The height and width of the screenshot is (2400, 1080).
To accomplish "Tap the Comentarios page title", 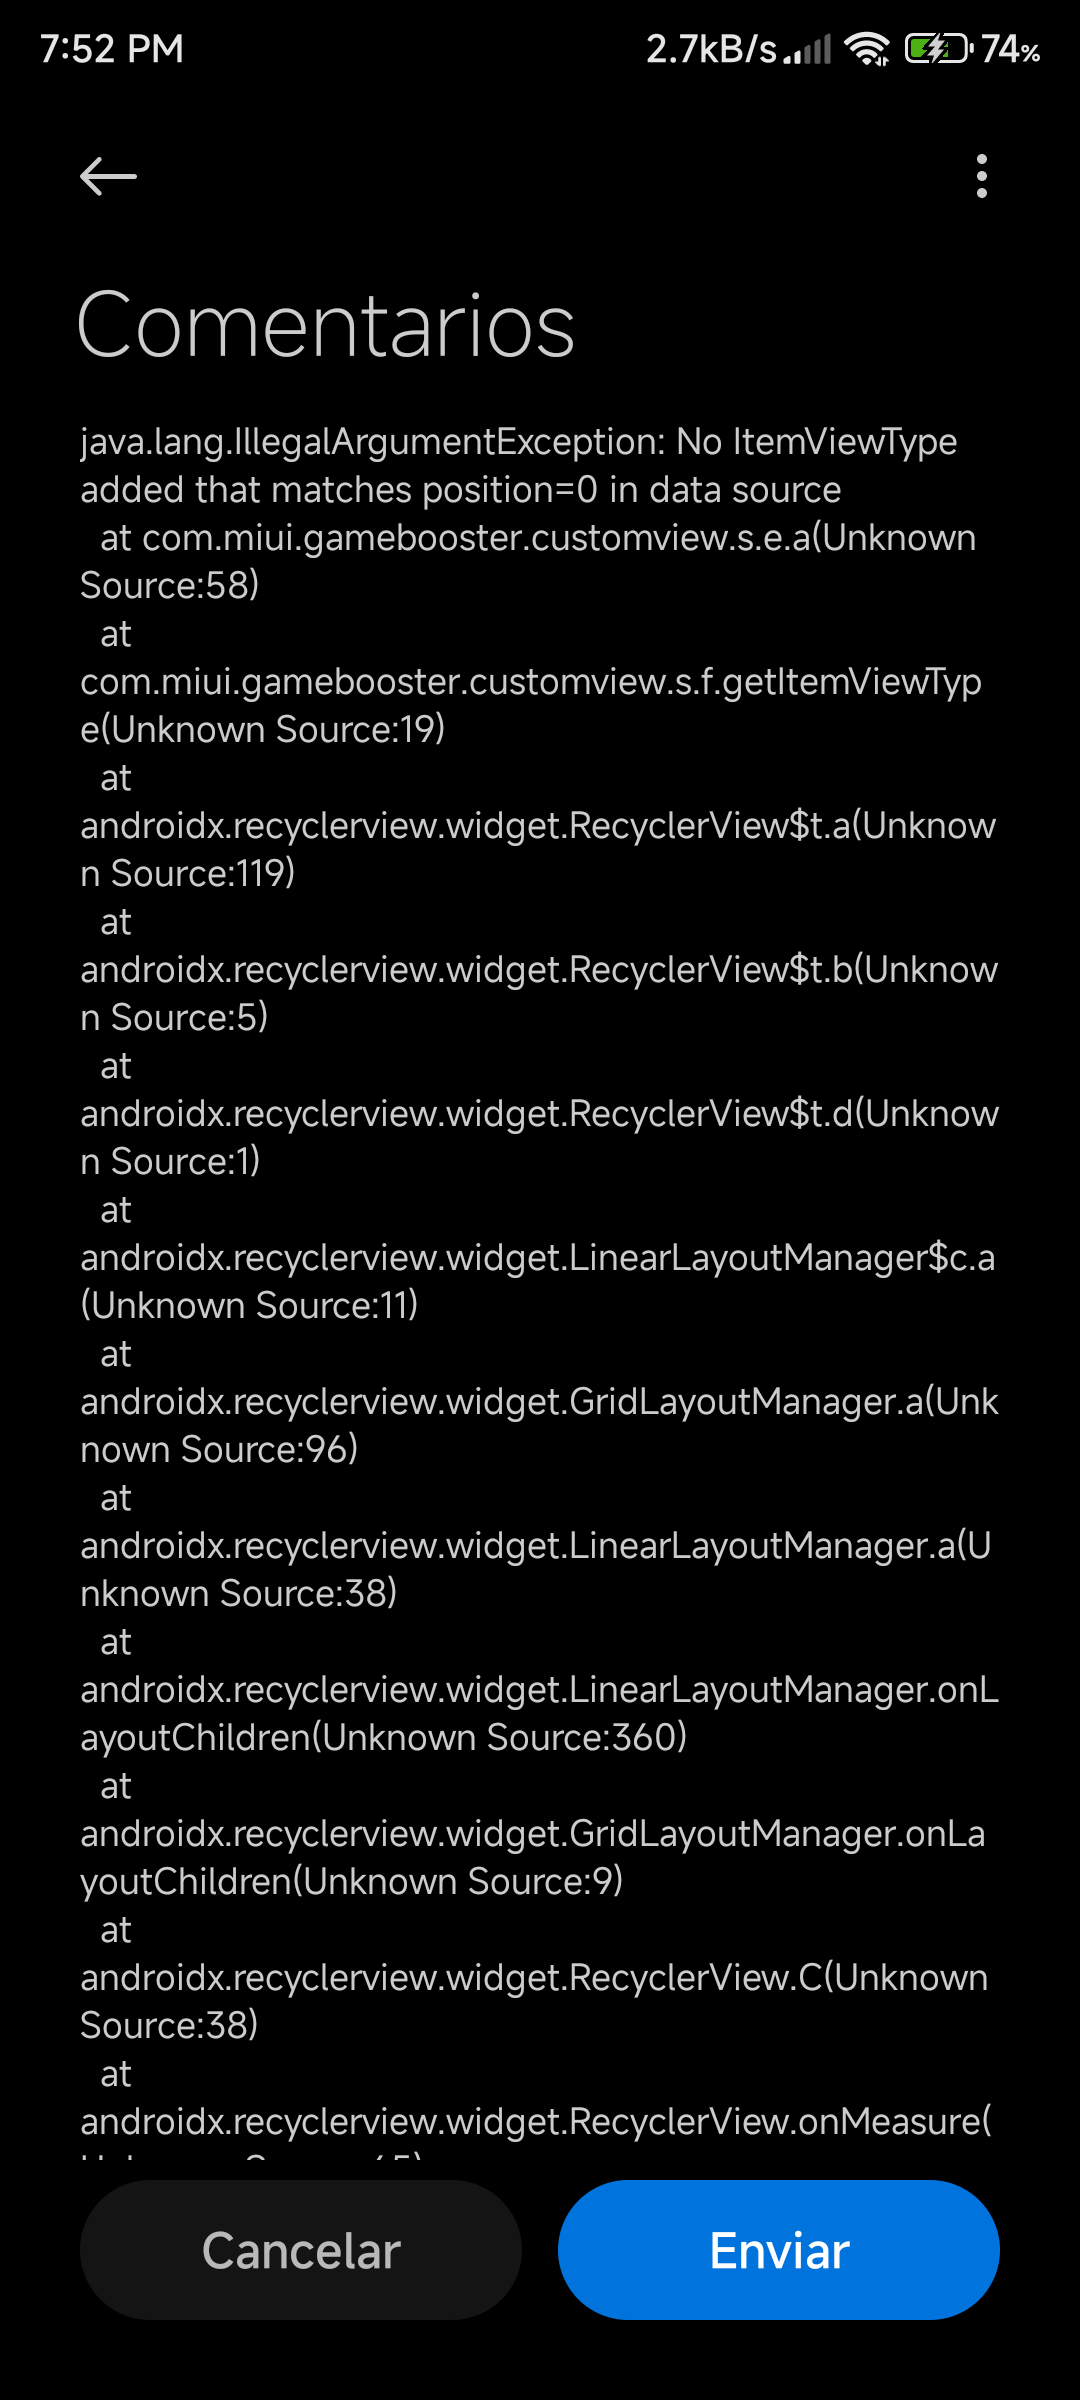I will coord(326,325).
